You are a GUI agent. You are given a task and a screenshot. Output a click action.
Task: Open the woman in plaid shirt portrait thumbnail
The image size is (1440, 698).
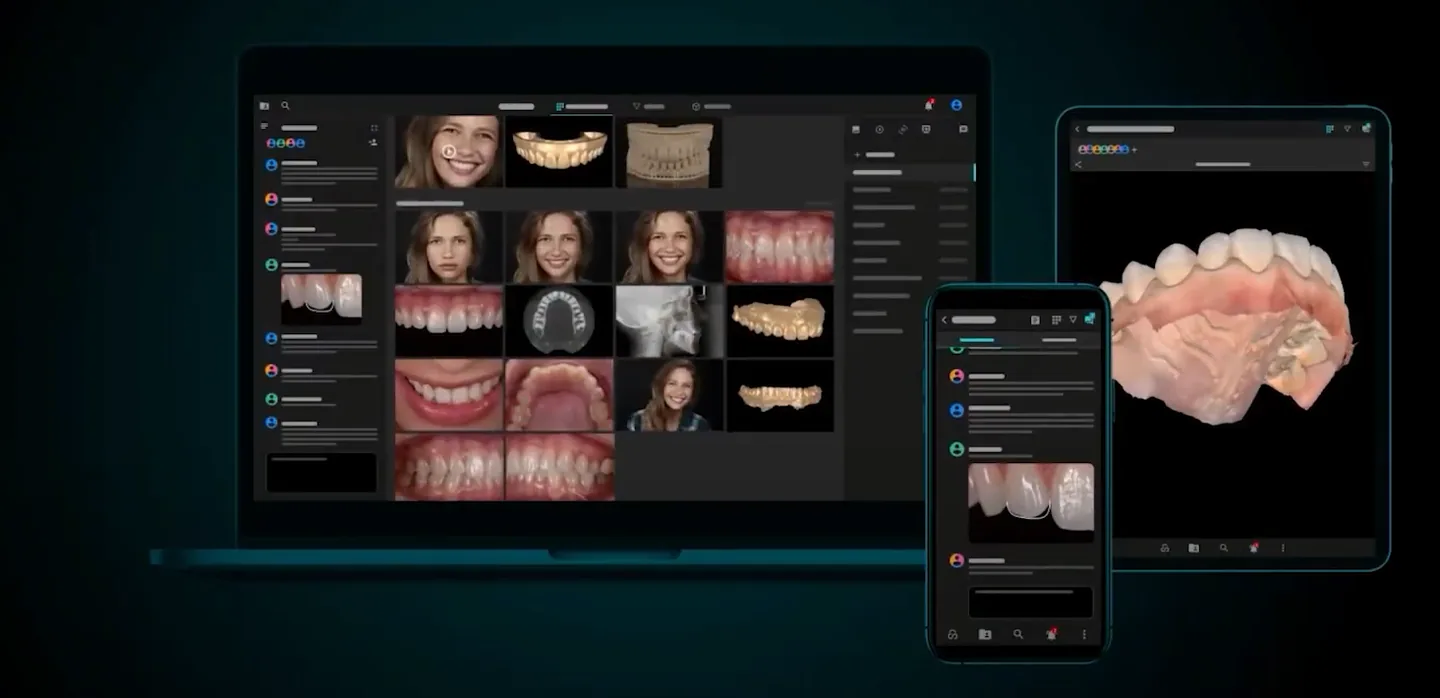[669, 395]
